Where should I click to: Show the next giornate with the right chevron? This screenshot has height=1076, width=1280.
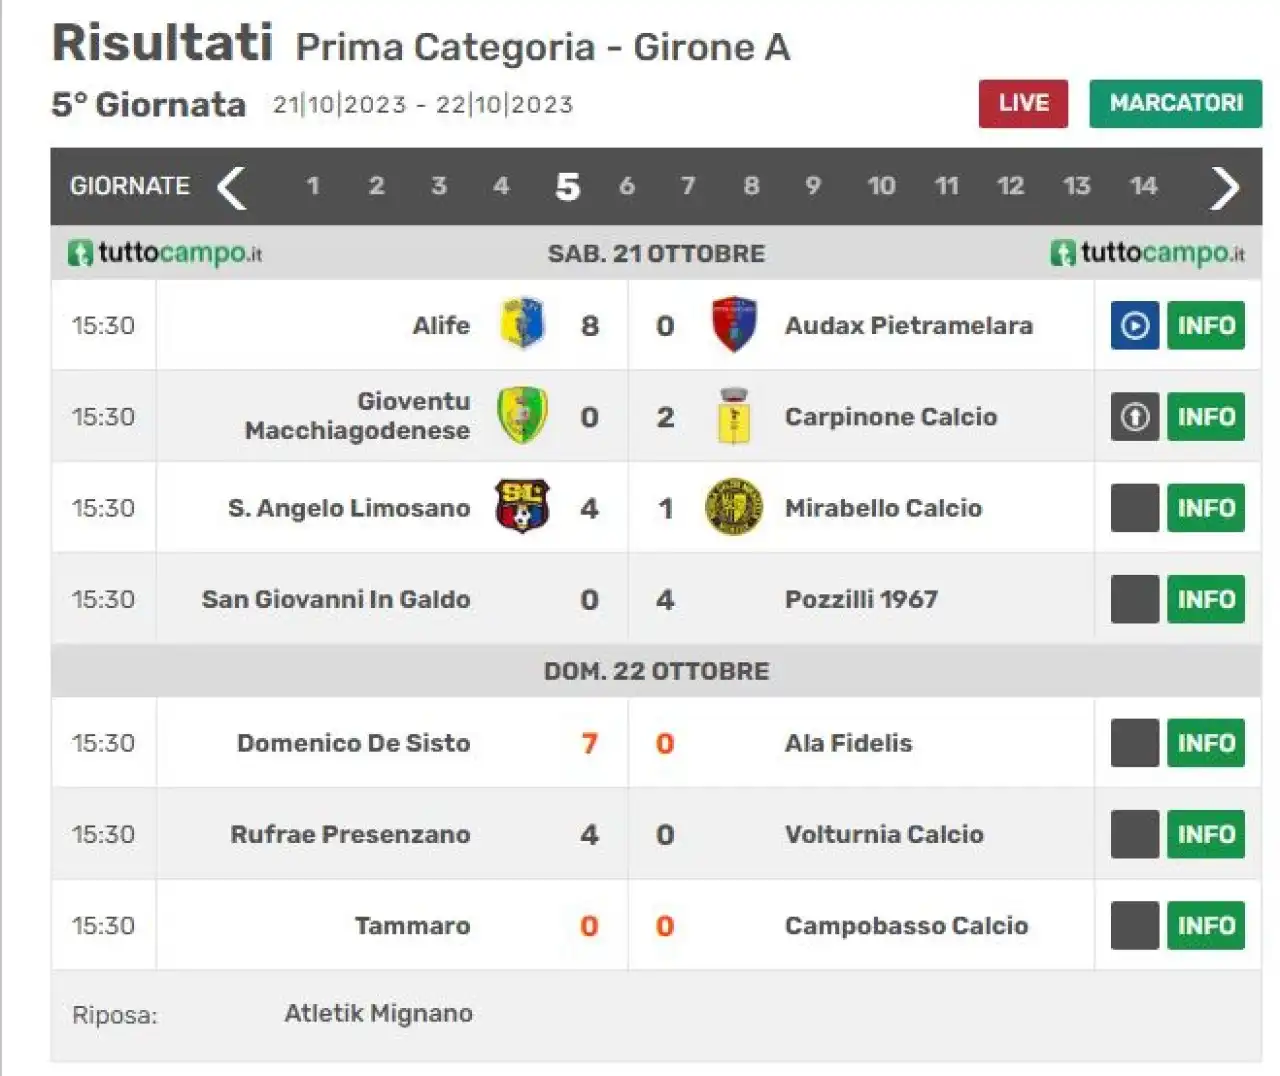[1225, 187]
